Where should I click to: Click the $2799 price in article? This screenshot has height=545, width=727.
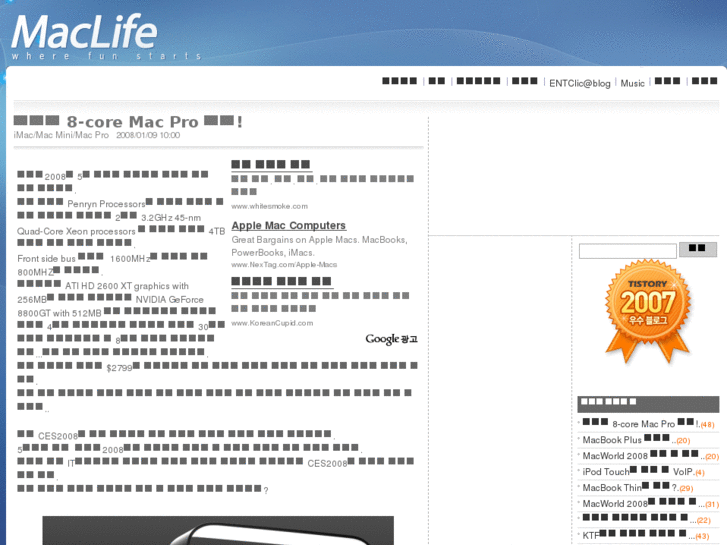pyautogui.click(x=119, y=368)
